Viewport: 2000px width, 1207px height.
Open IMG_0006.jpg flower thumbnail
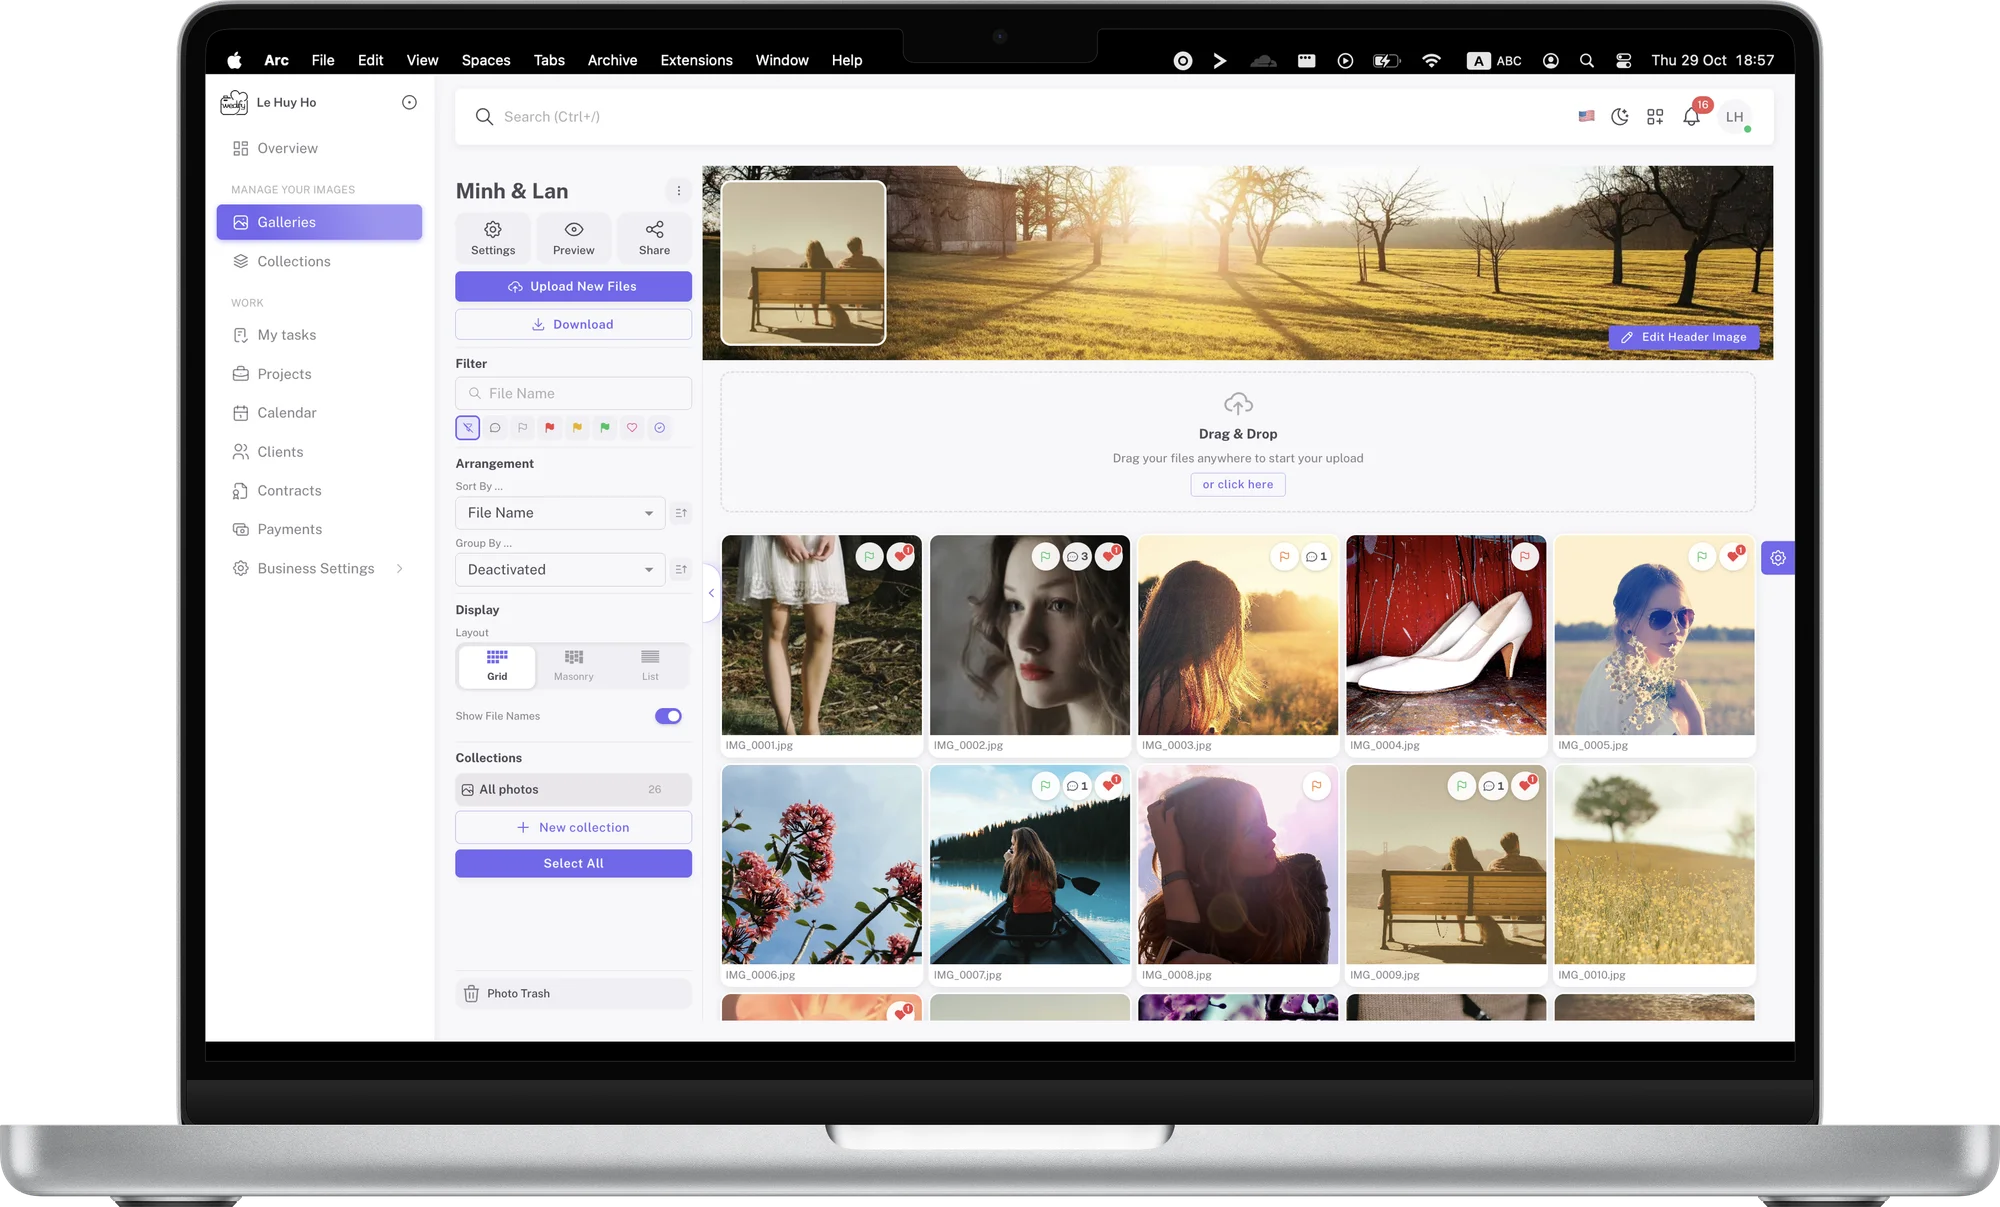pyautogui.click(x=821, y=864)
